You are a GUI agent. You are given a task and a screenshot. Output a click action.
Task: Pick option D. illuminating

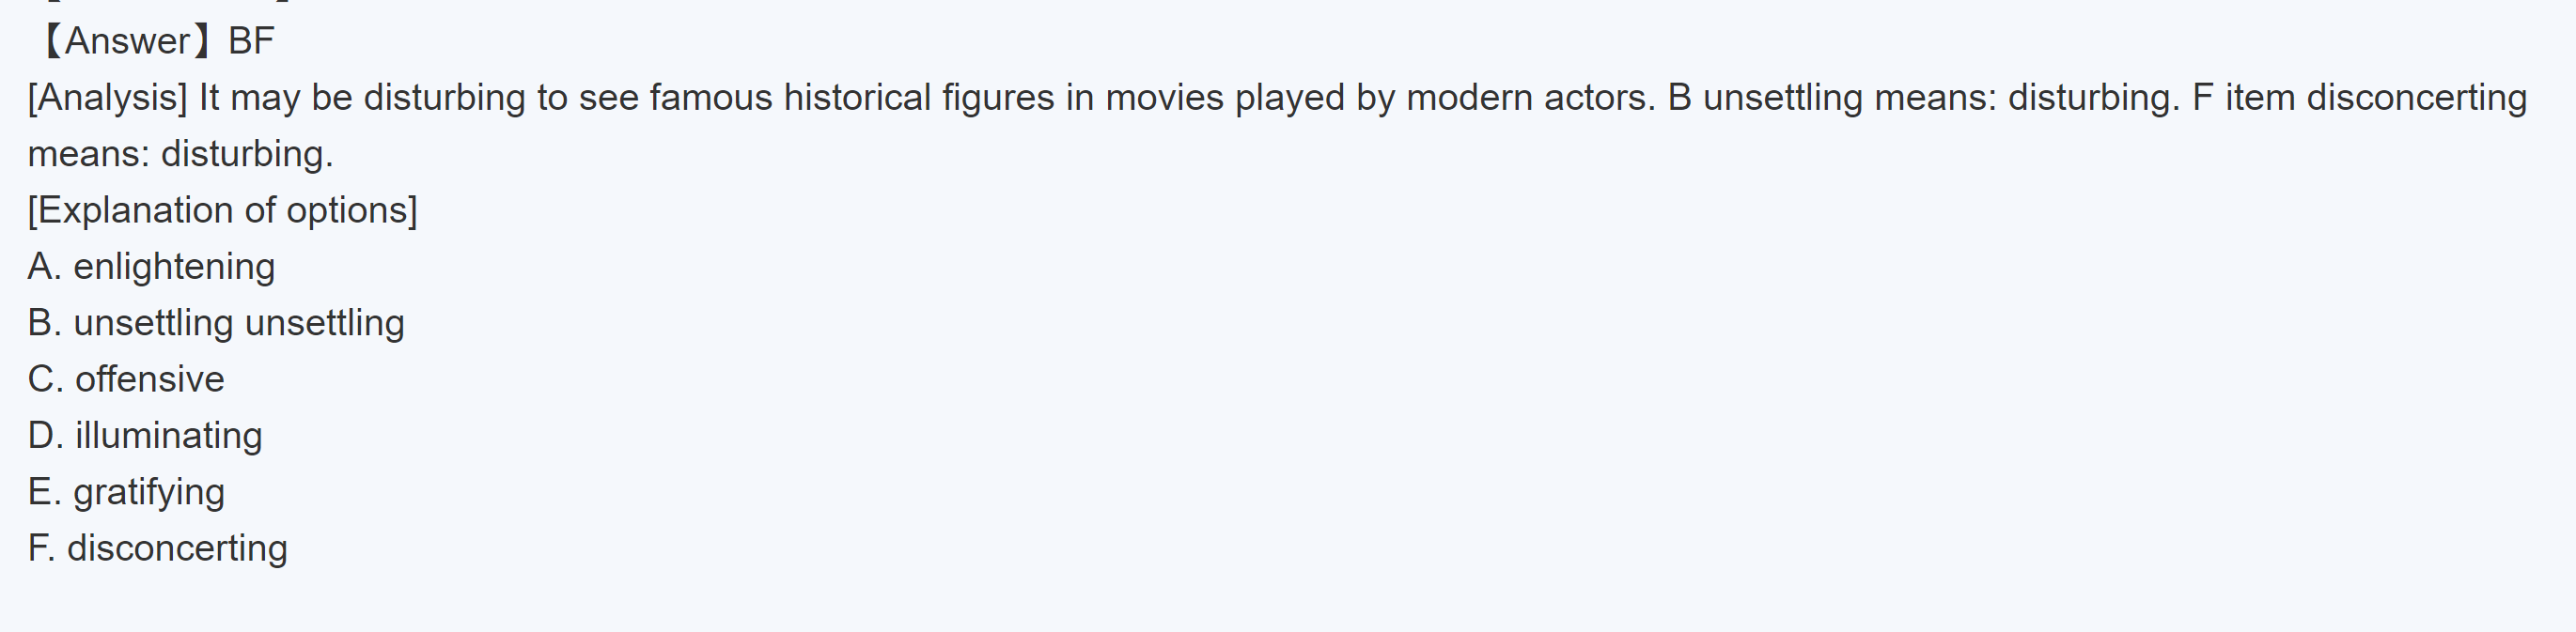tap(145, 436)
